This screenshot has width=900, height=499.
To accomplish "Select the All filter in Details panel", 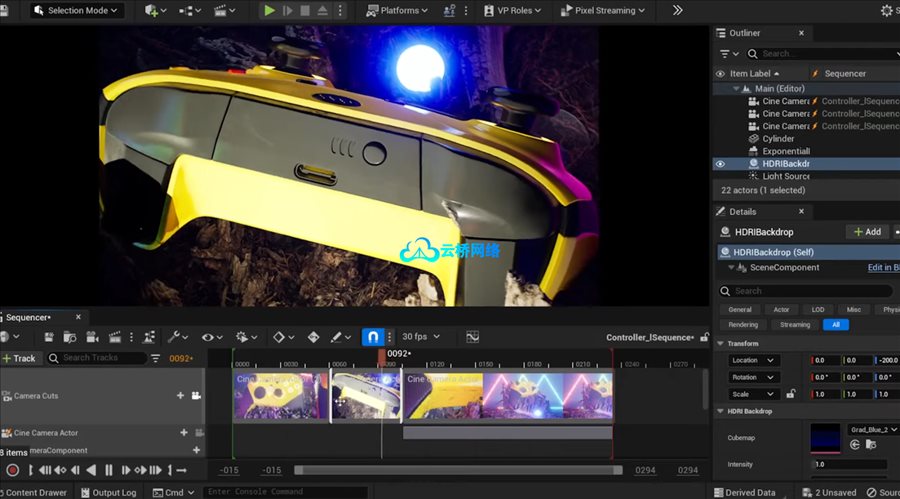I will (x=835, y=325).
